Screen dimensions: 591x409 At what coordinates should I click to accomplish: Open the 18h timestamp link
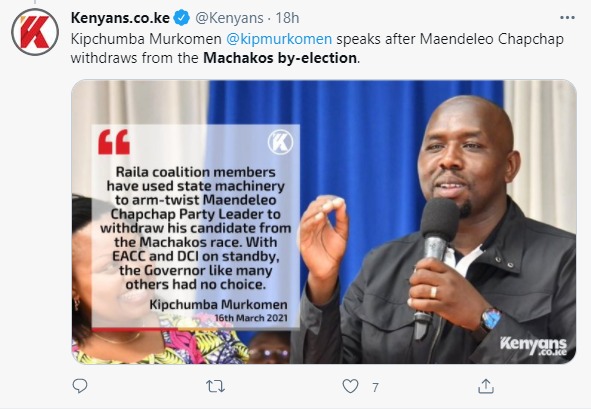[287, 18]
